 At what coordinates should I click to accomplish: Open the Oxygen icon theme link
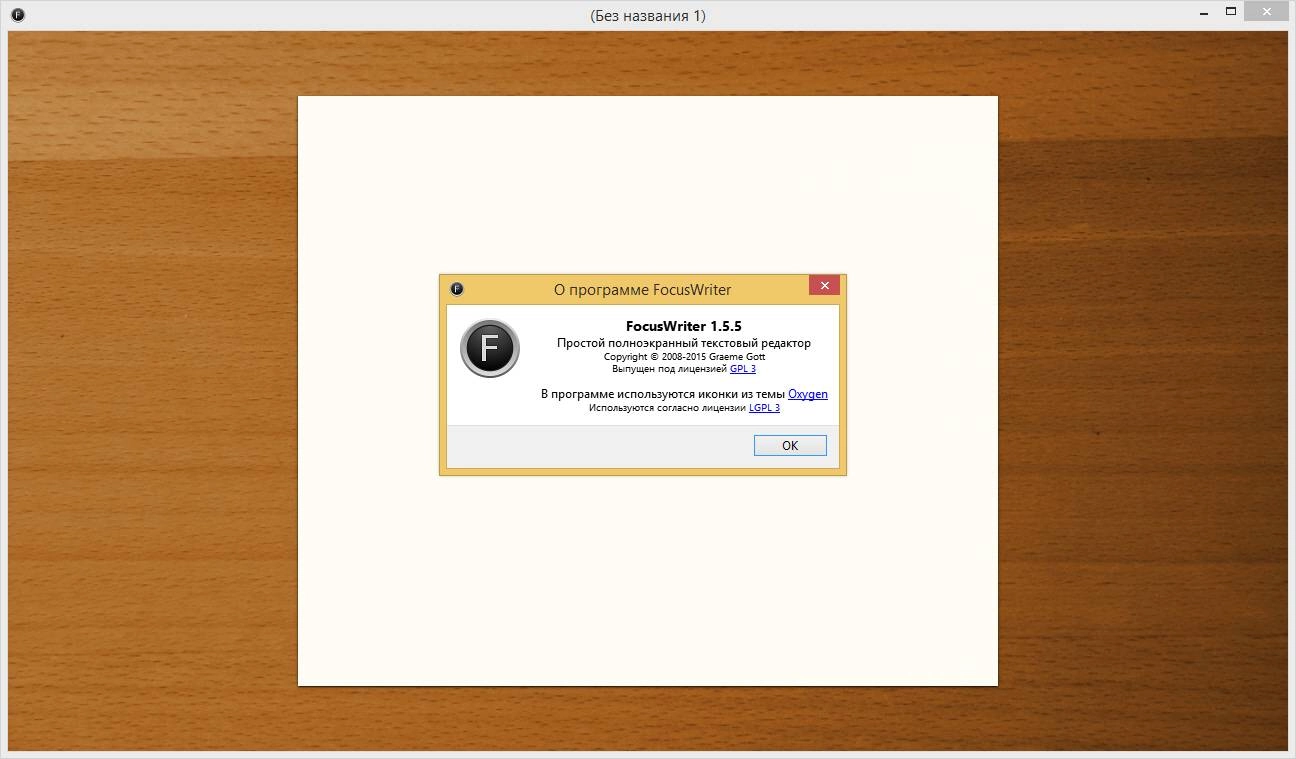coord(808,394)
